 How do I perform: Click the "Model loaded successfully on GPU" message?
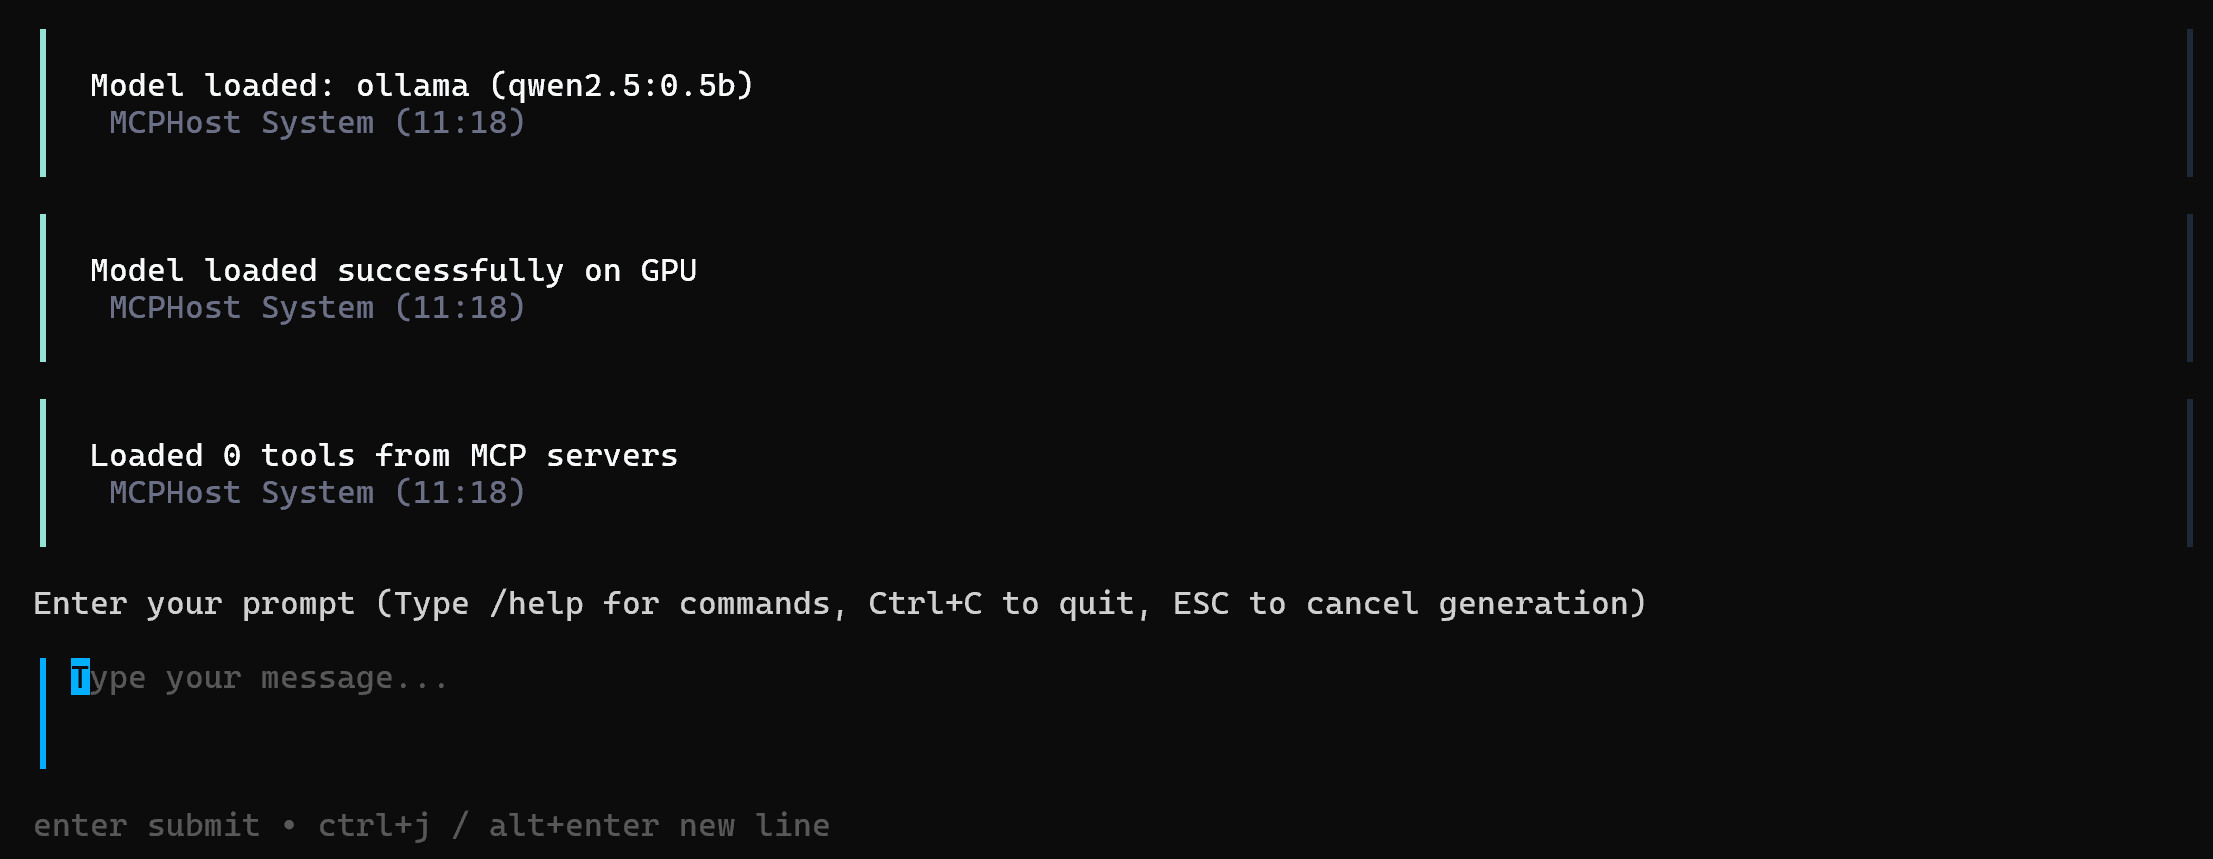tap(393, 271)
